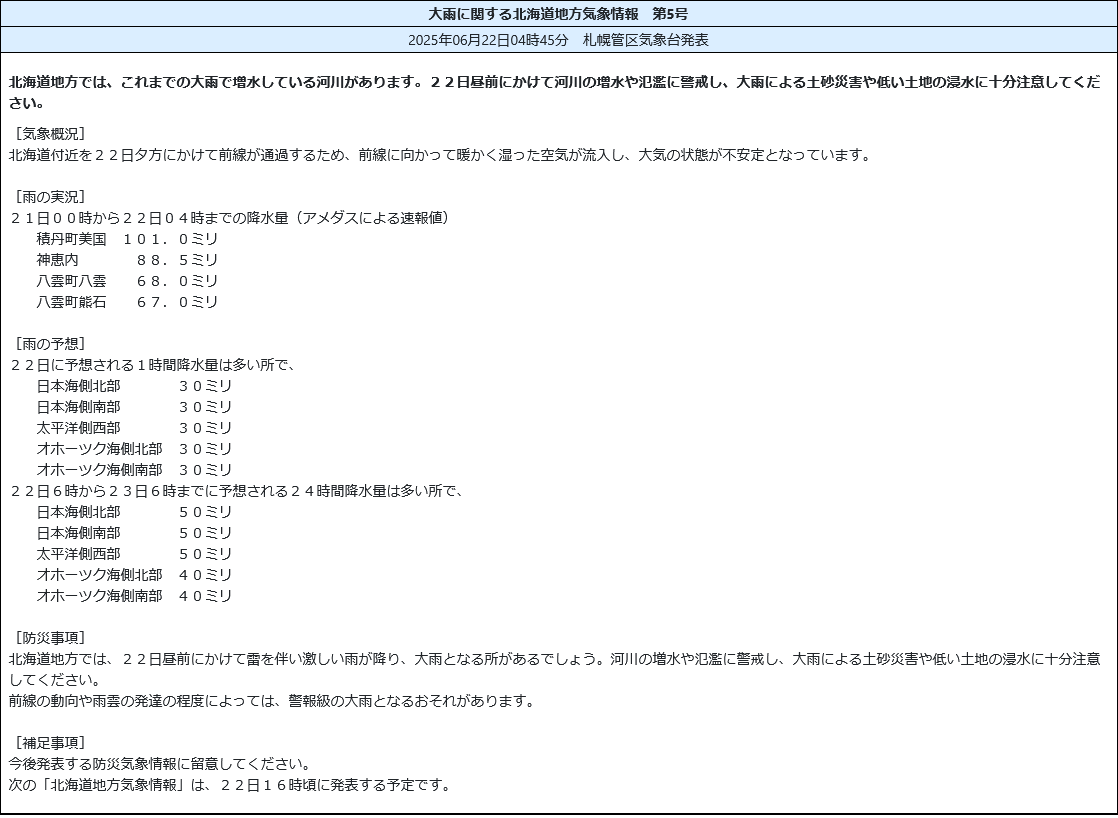
Task: Click the line 22日に予想される1時間降水量は多い所で
Action: (x=153, y=365)
